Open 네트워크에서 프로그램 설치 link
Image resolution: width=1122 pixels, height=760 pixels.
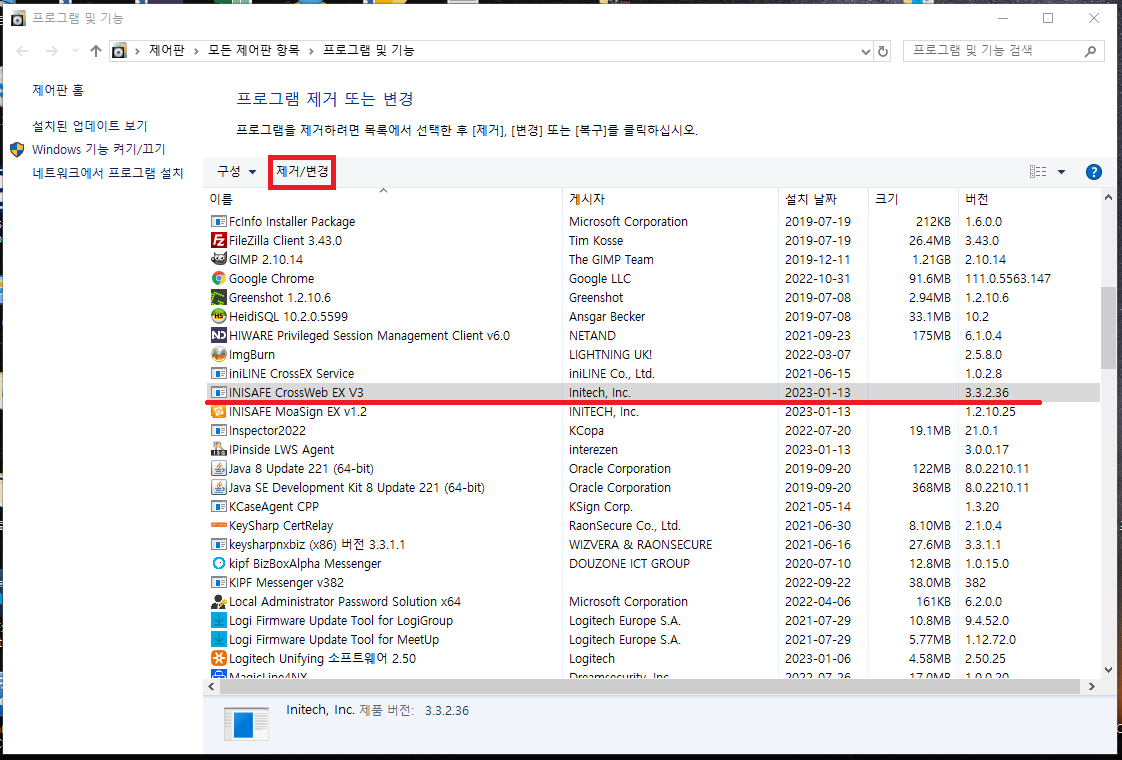[107, 173]
